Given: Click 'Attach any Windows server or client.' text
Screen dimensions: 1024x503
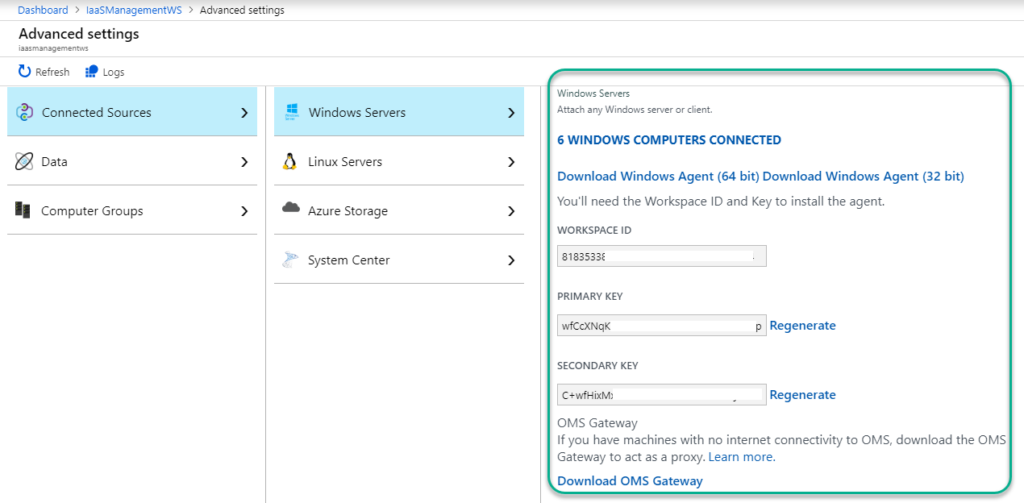Looking at the screenshot, I should pos(634,110).
